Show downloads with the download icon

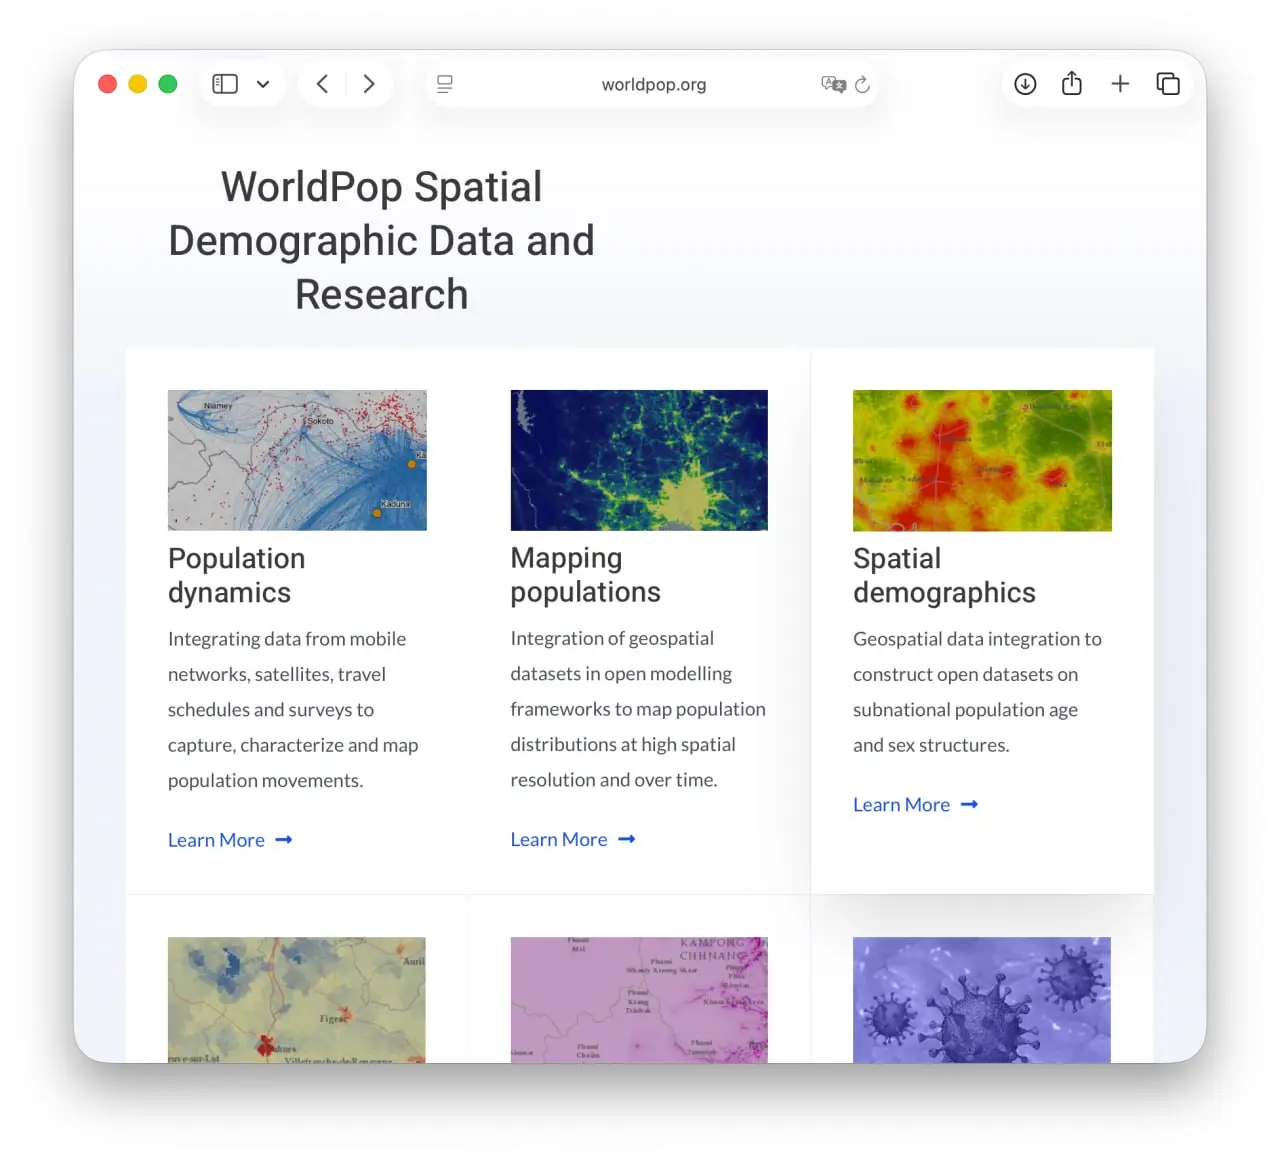point(1025,84)
